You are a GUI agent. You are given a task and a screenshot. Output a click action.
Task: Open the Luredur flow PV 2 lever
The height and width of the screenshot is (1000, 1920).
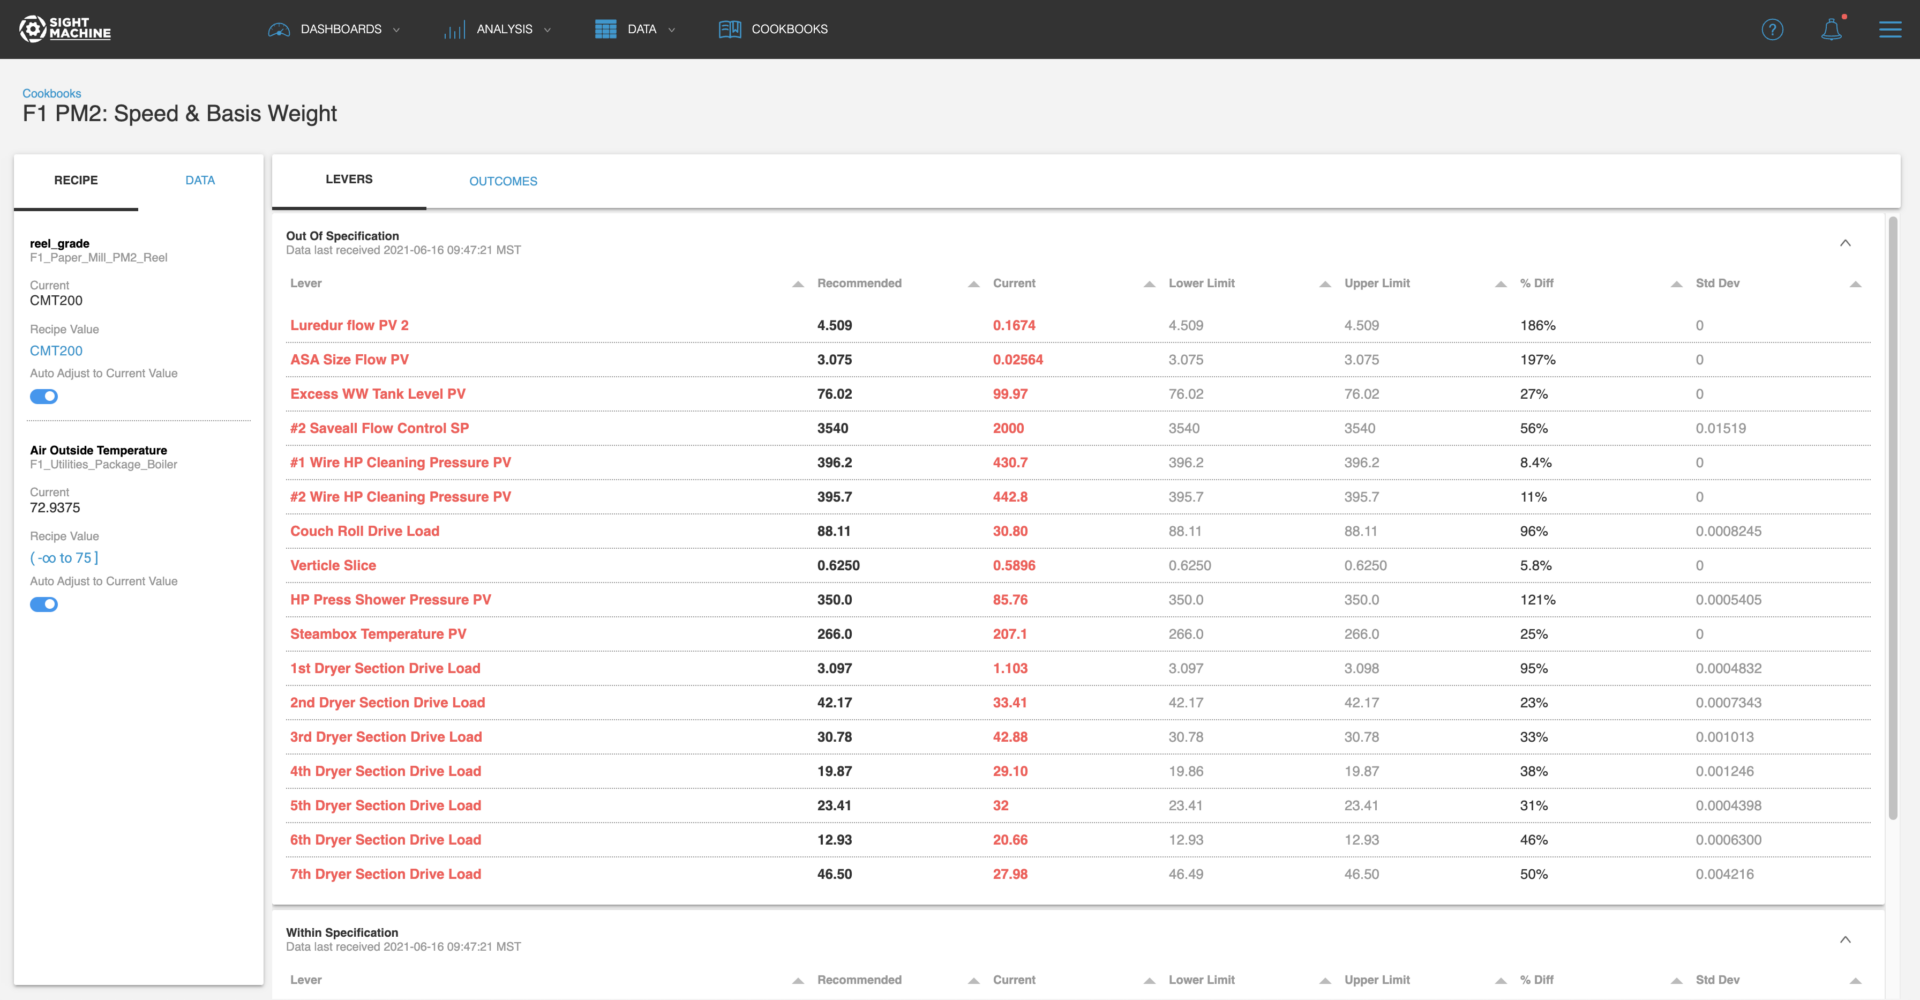(349, 325)
